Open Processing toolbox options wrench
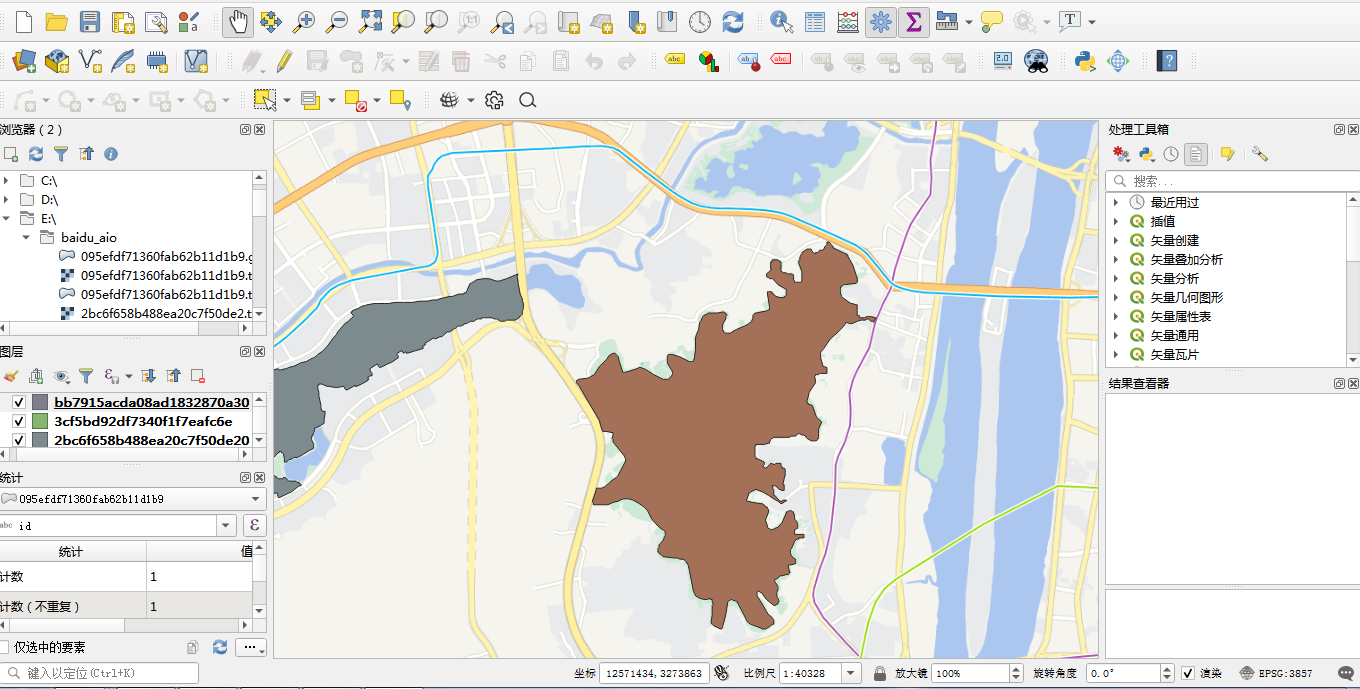1360x689 pixels. 1260,154
